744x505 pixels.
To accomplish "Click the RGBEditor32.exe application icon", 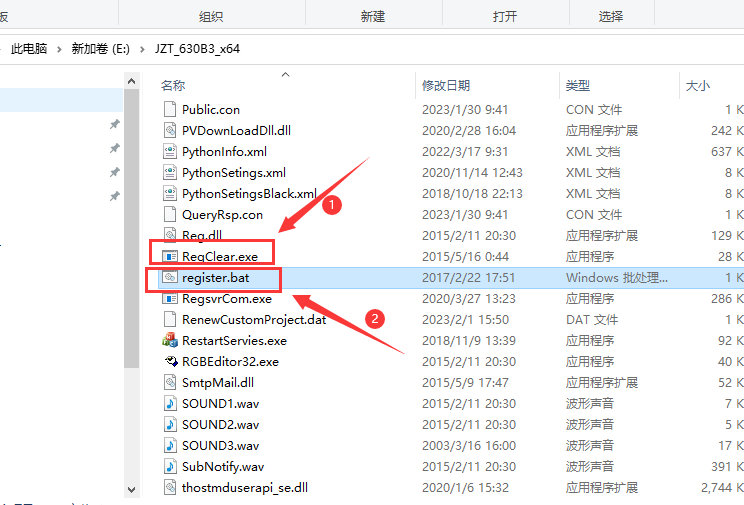I will coord(170,362).
